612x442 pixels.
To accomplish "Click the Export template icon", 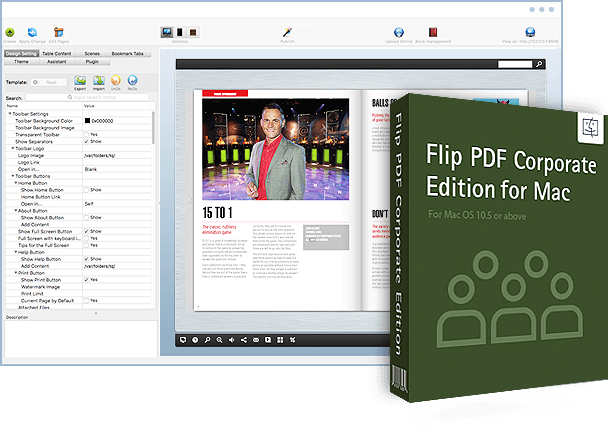I will coord(80,80).
